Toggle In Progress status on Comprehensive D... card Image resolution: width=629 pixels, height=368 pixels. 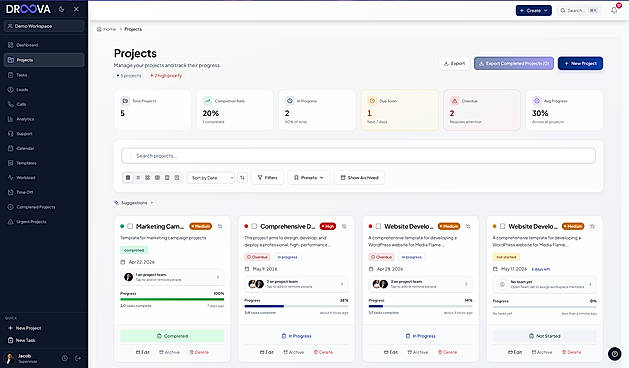(296, 336)
